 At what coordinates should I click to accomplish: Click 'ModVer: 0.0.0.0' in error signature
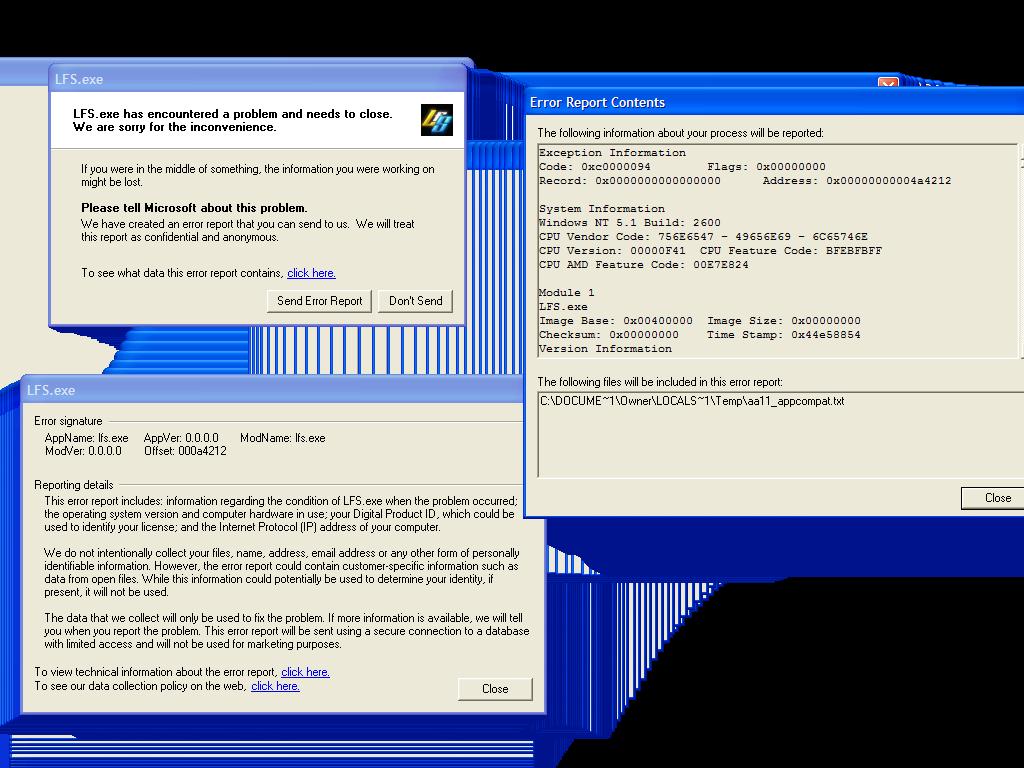pos(83,451)
